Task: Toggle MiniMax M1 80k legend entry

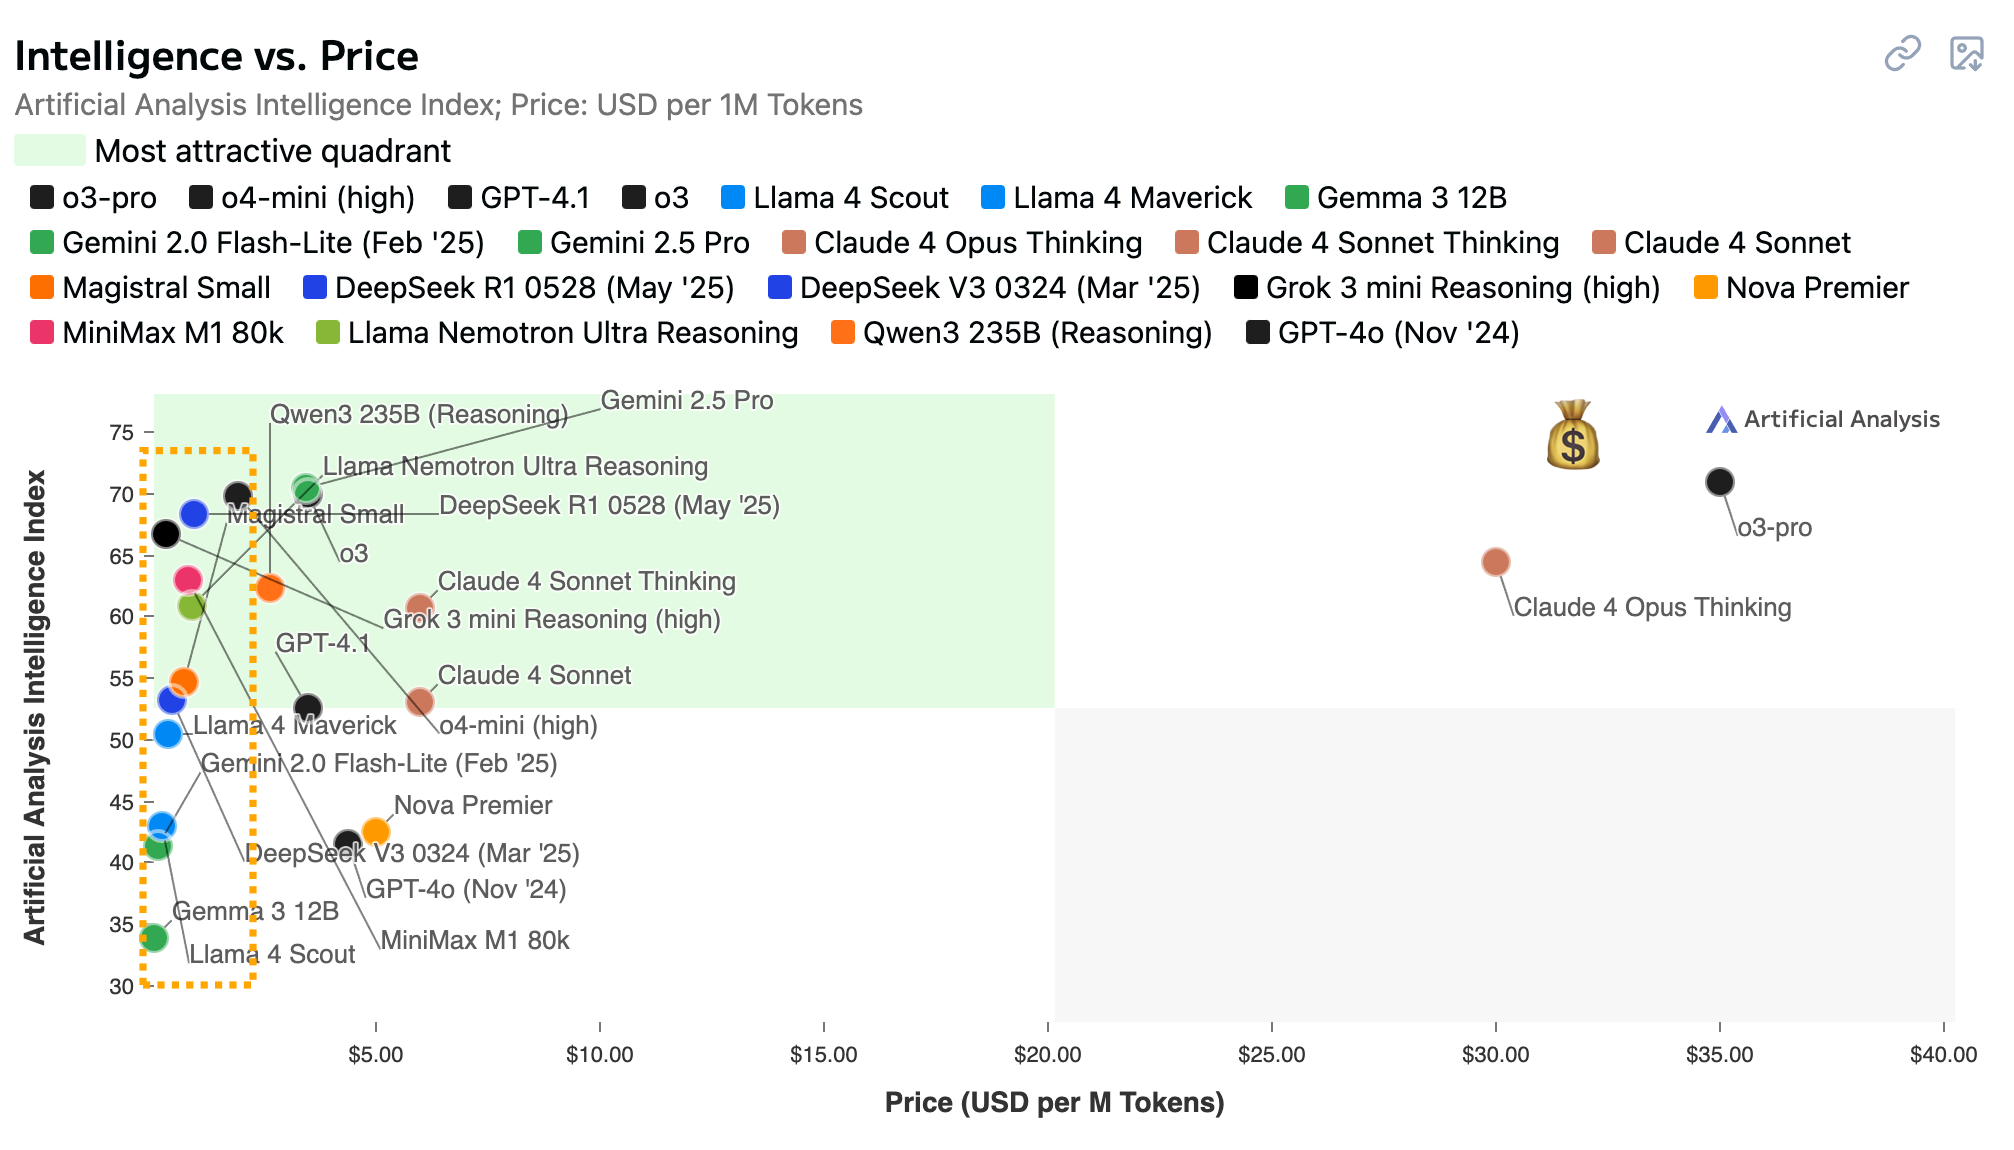Action: tap(158, 333)
